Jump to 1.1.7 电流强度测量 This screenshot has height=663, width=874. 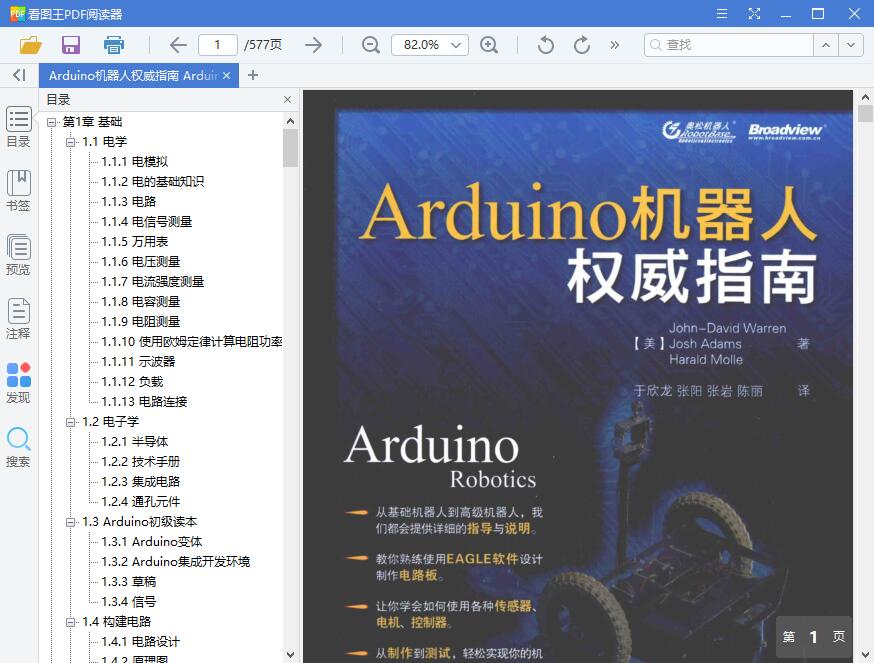152,282
